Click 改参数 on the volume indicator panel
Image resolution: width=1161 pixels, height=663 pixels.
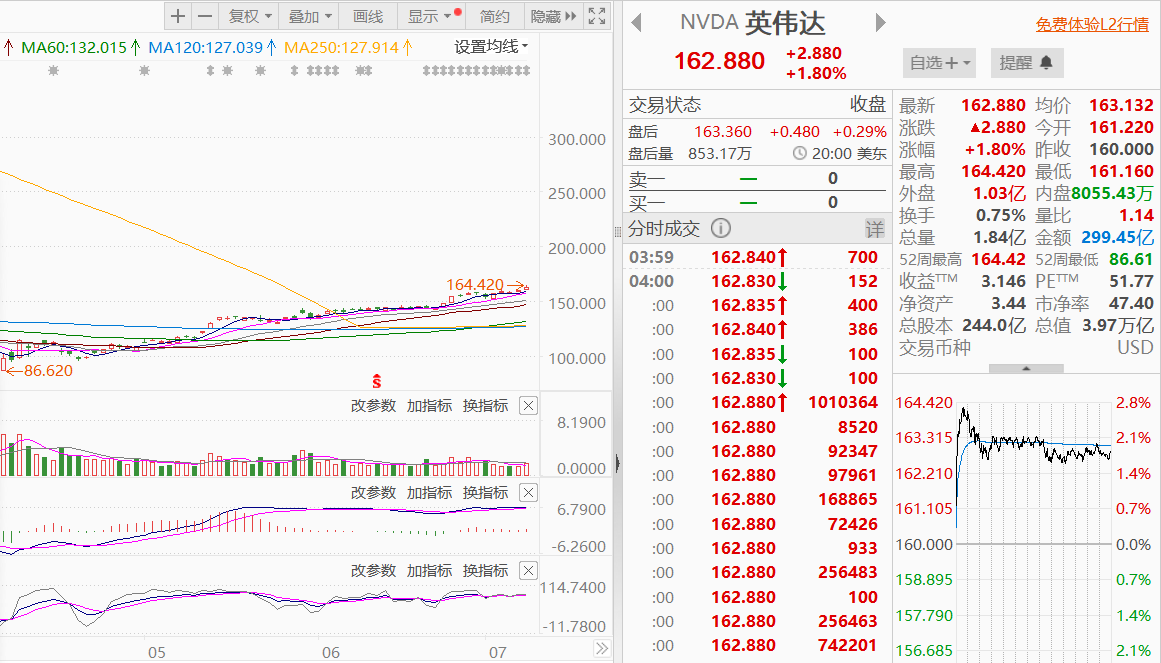(x=373, y=405)
